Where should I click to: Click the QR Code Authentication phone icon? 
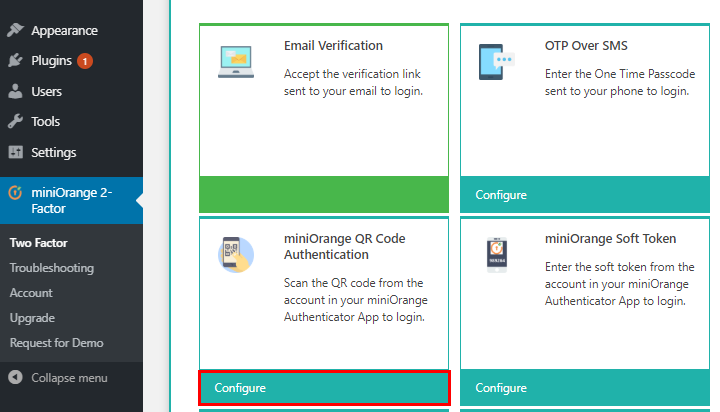click(236, 255)
